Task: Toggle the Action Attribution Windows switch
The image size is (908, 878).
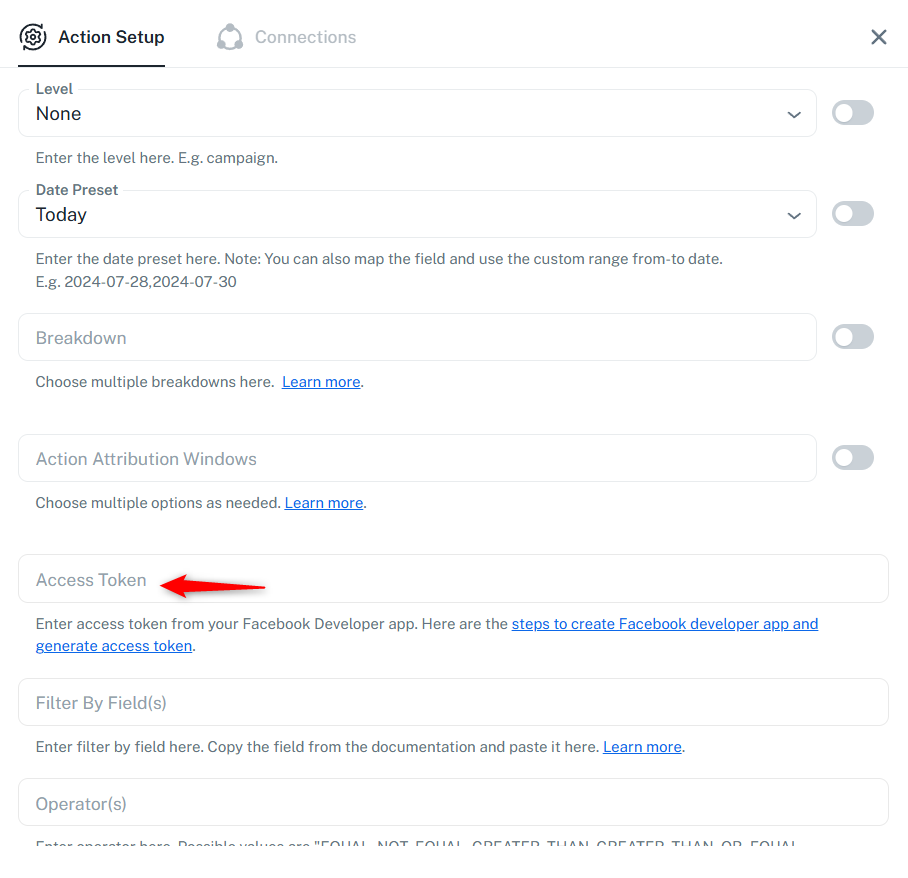Action: [852, 458]
